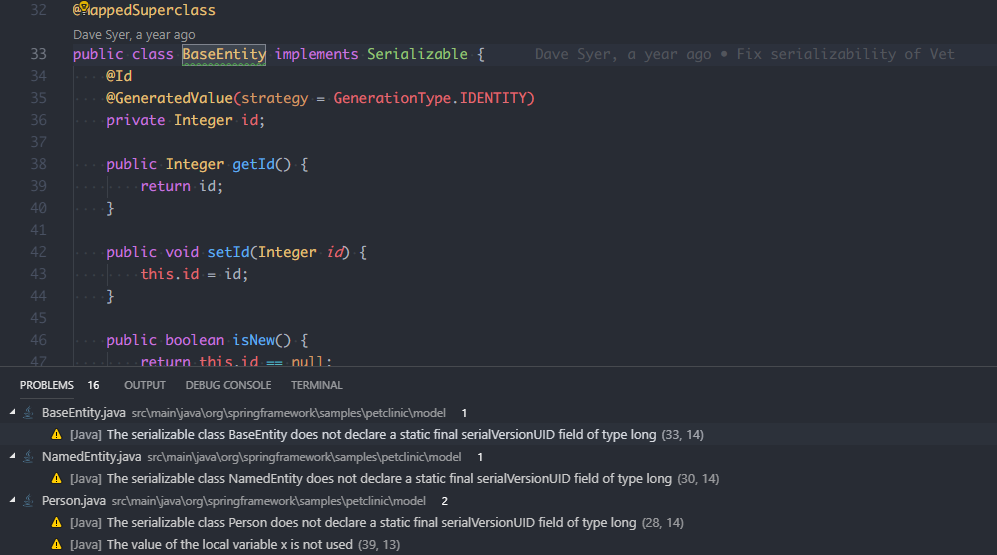The height and width of the screenshot is (555, 997).
Task: Open the DEBUG CONSOLE tab
Action: tap(228, 385)
